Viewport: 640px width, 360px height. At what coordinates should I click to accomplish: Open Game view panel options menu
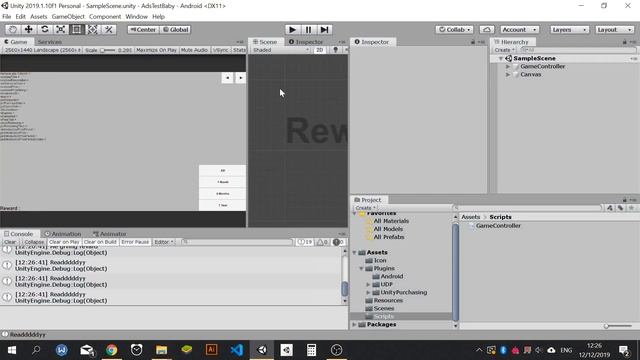point(240,42)
